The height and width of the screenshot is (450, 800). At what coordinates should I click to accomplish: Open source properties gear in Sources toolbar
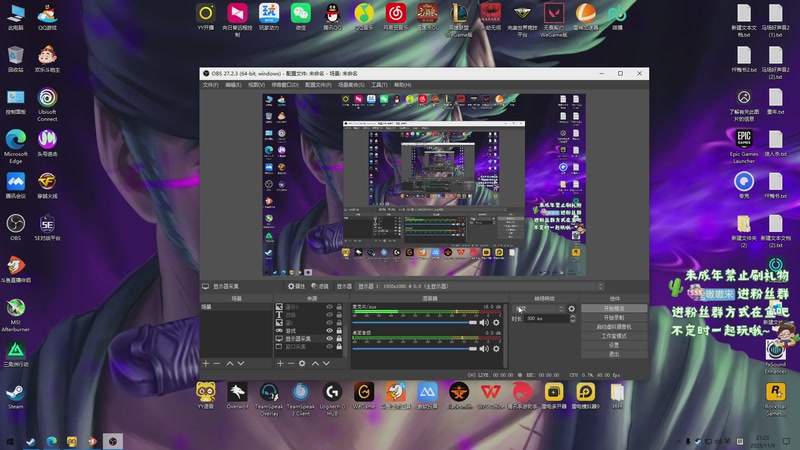(302, 363)
